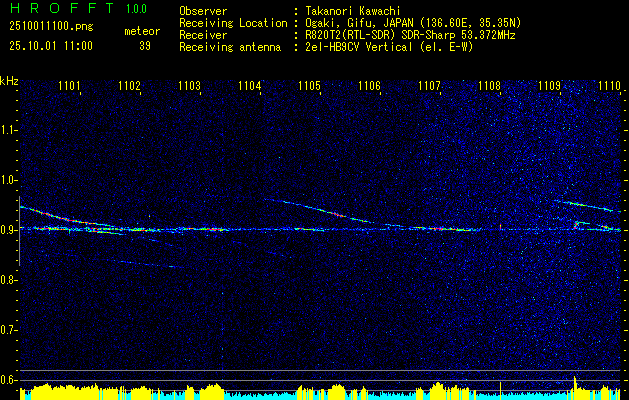Click the Receiver label
The image size is (629, 400).
click(x=203, y=35)
